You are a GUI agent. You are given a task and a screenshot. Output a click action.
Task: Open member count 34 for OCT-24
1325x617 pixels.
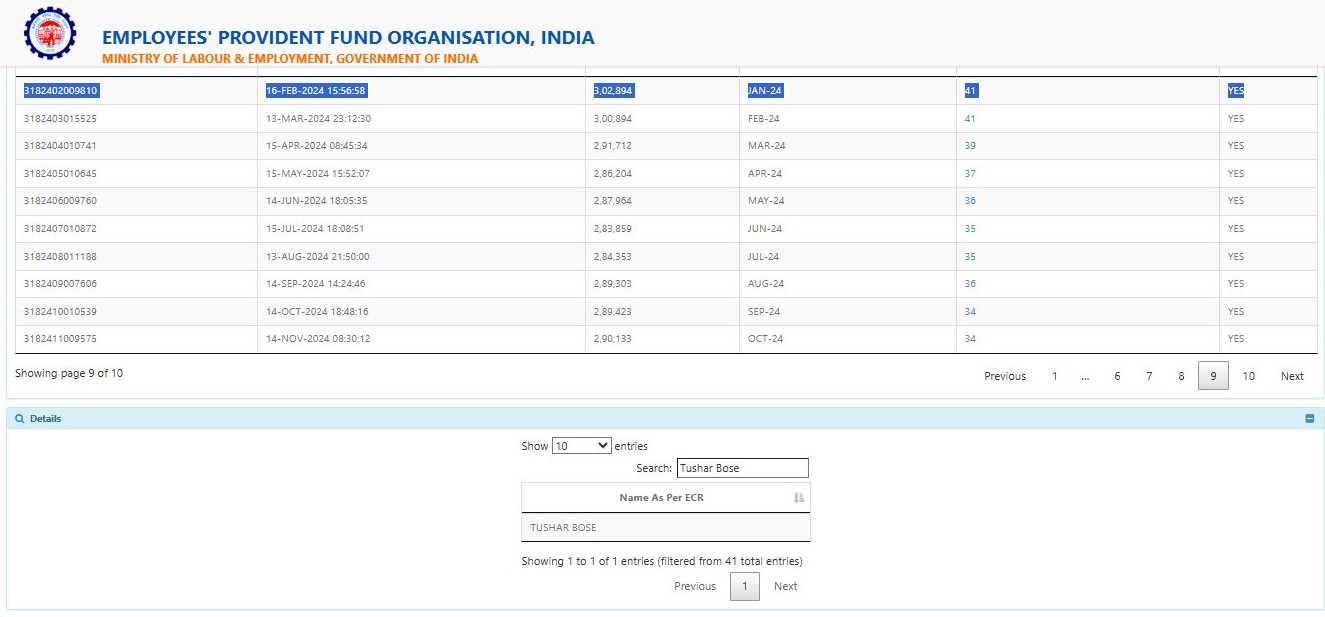(970, 339)
